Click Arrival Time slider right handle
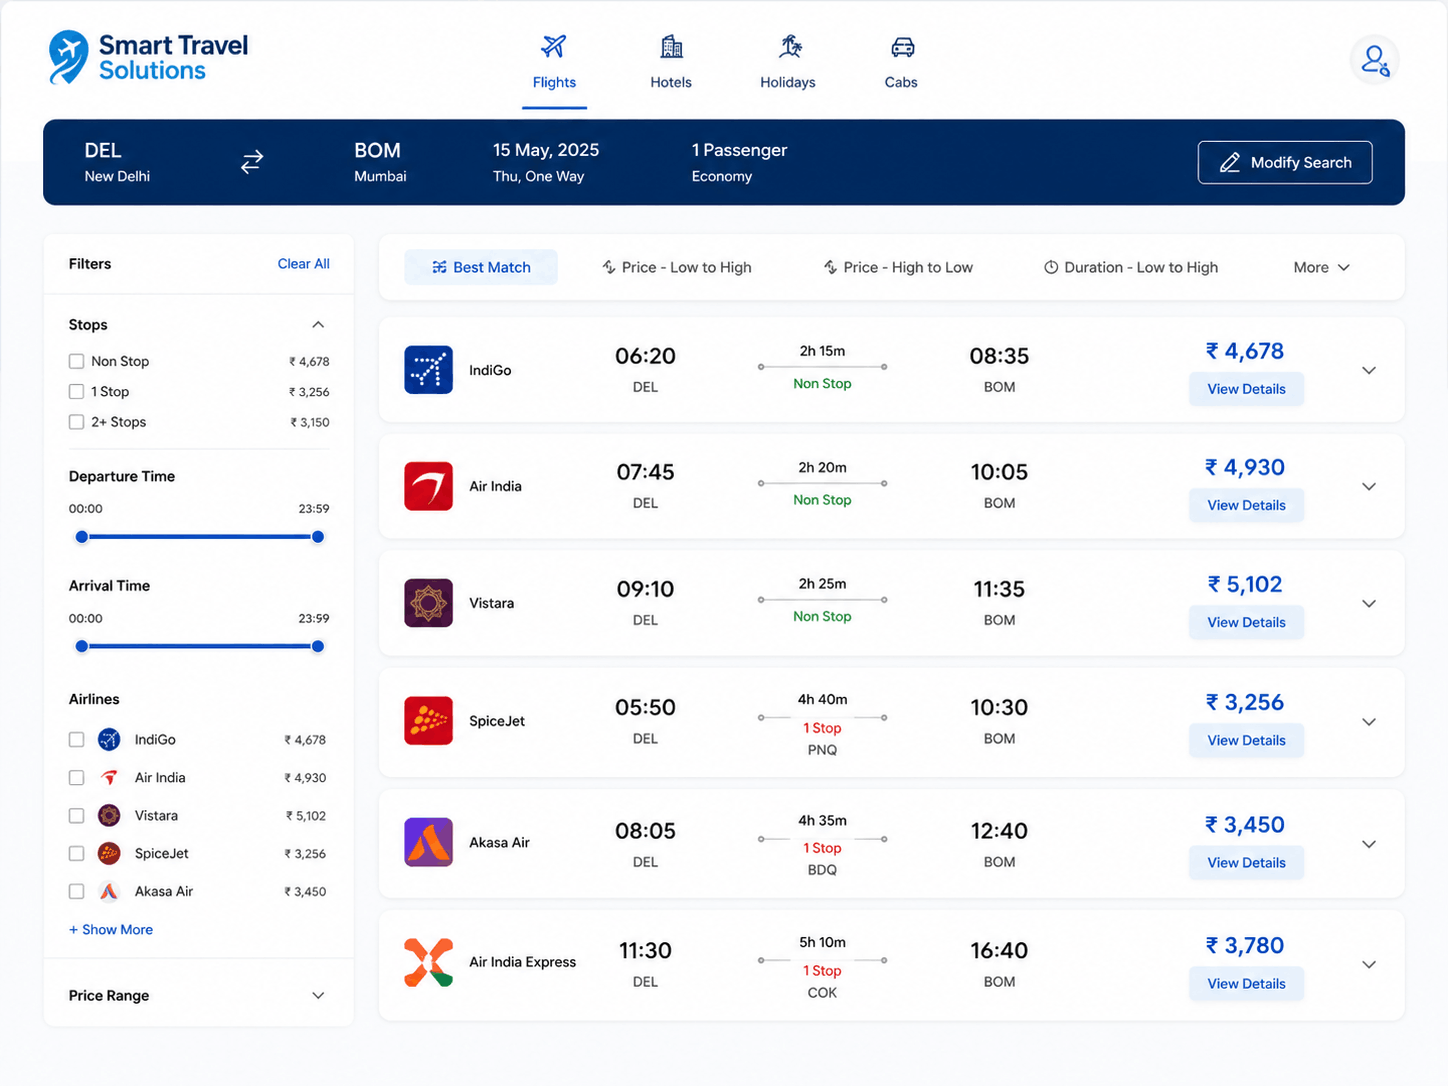 pos(318,647)
